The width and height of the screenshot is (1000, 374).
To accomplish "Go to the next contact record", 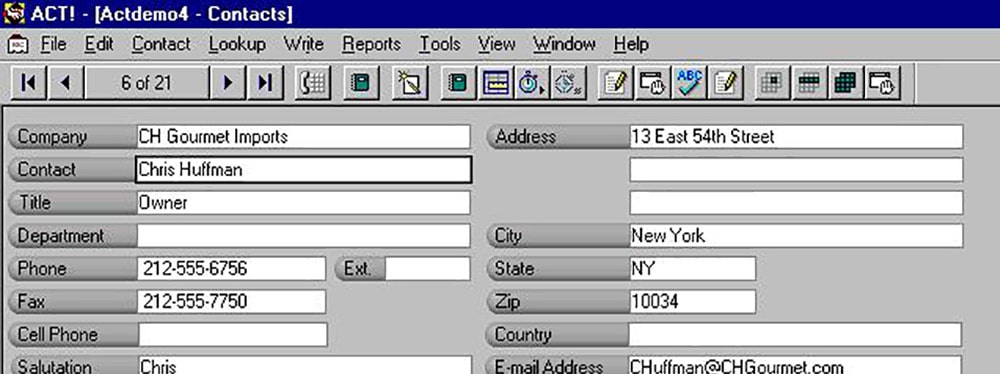I will [x=228, y=83].
